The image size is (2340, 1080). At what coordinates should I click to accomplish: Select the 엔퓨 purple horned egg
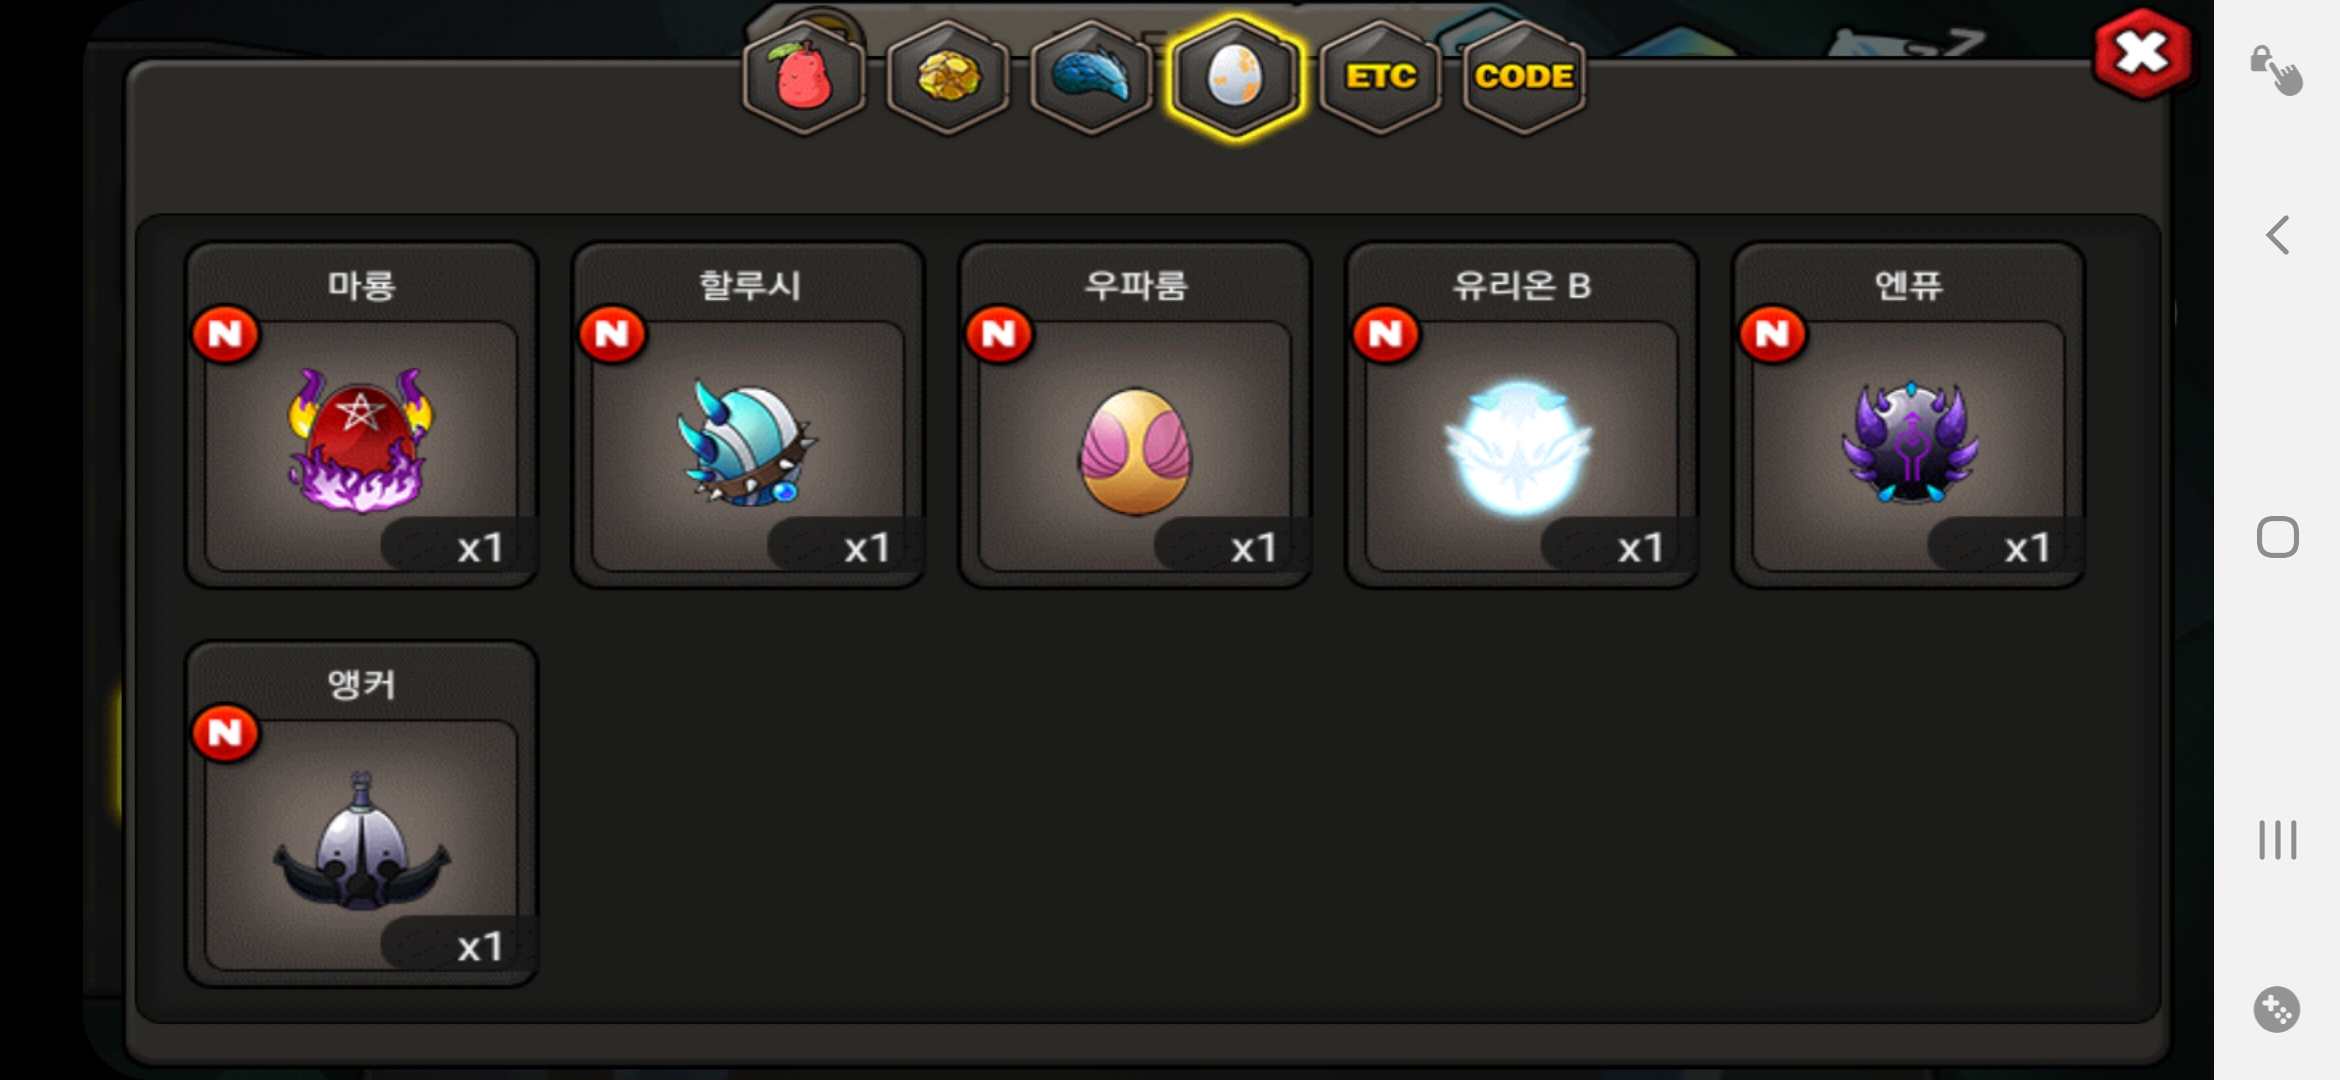(x=1909, y=415)
